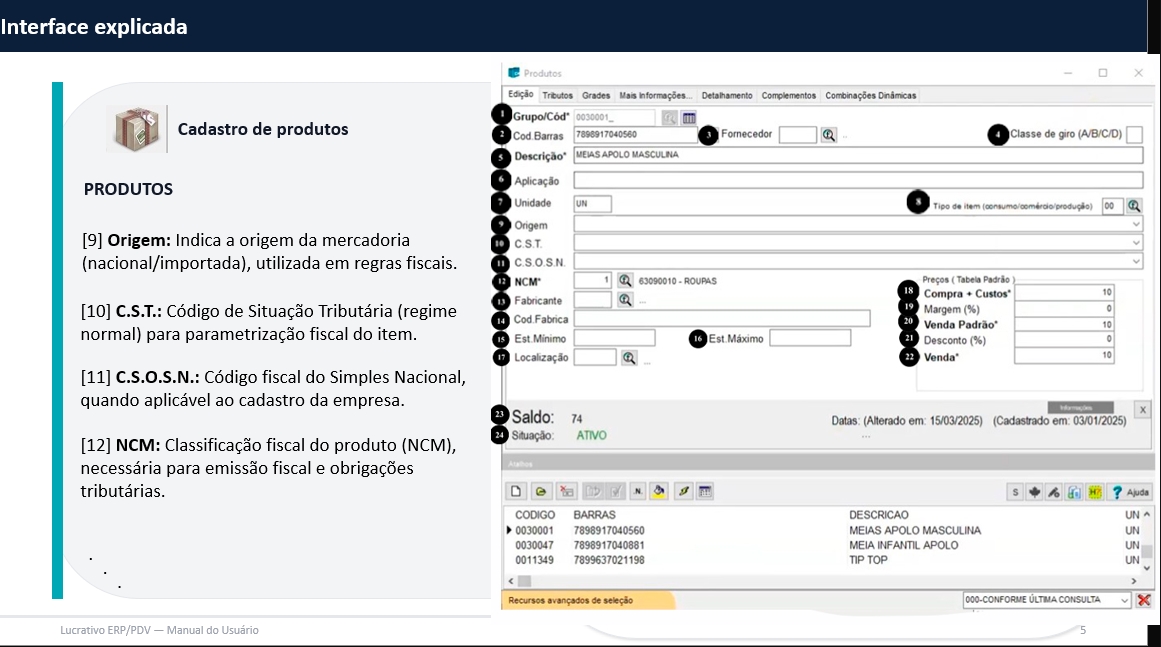The height and width of the screenshot is (647, 1161).
Task: Expand the C.S.O.S.N. combo box
Action: (x=1135, y=262)
